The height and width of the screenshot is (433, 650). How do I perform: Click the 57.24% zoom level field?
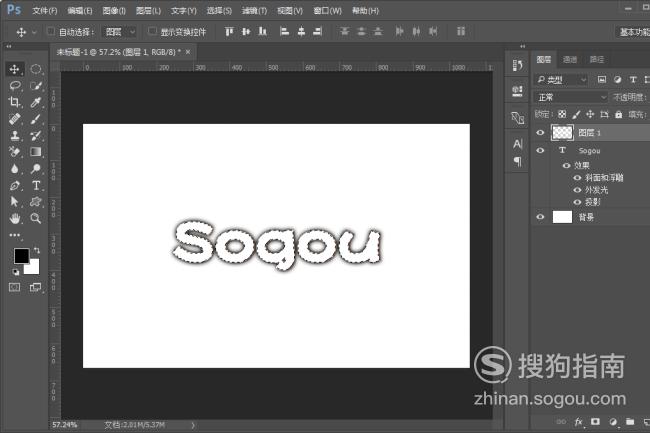64,425
